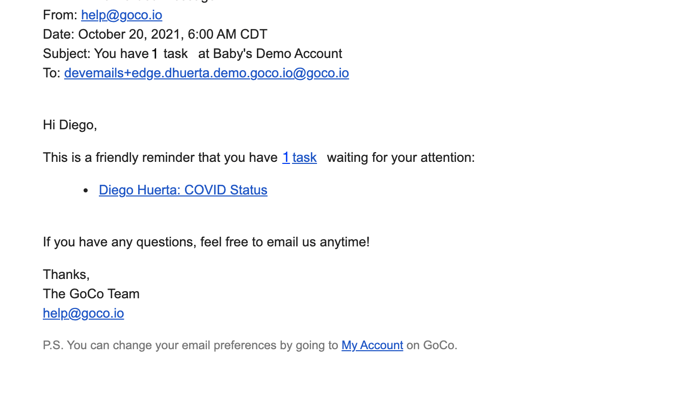The width and height of the screenshot is (688, 395).
Task: Click the devemails+edge.dhuerta recipient address link
Action: click(x=207, y=73)
